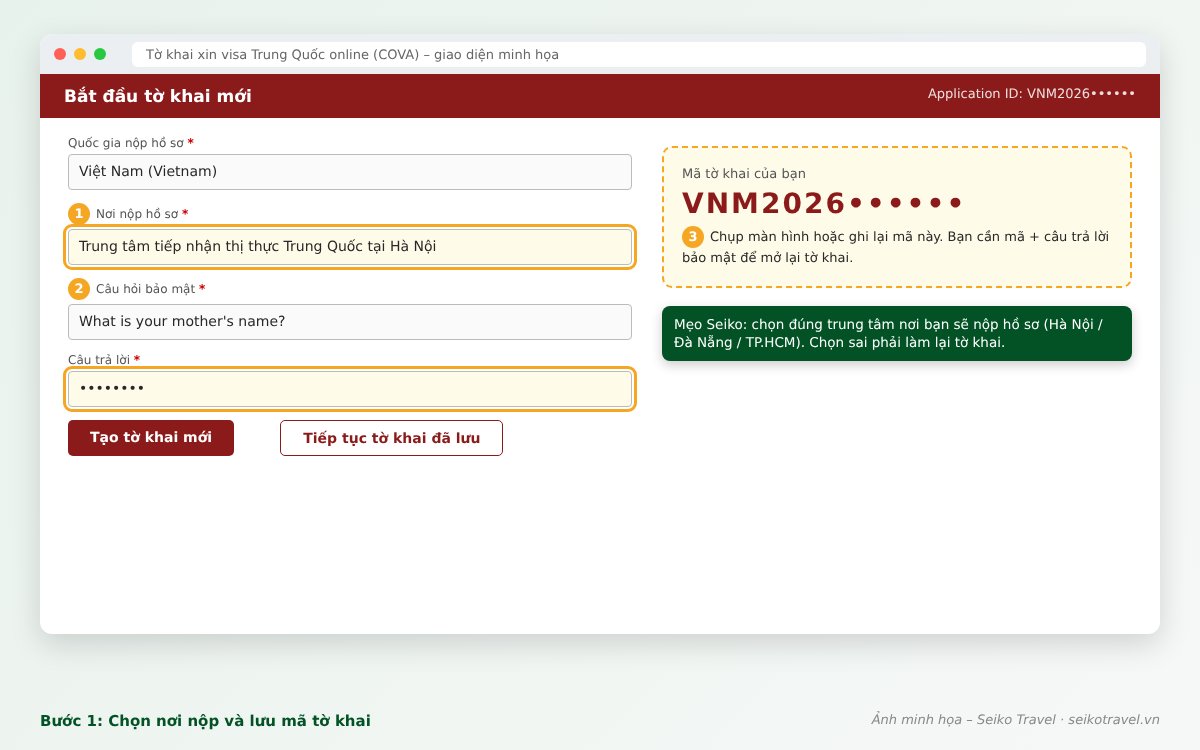Click the Bắt đầu tờ khai mới heading
This screenshot has width=1200, height=750.
[158, 96]
